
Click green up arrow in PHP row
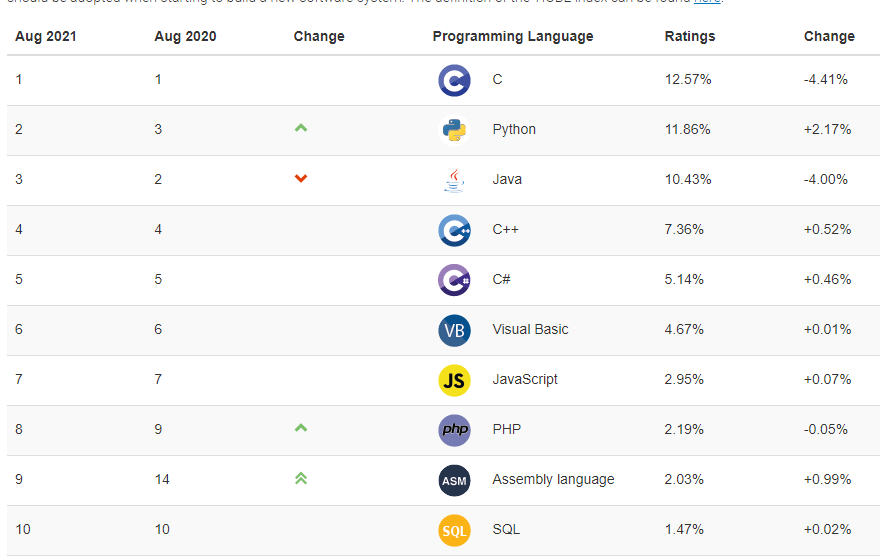click(301, 428)
